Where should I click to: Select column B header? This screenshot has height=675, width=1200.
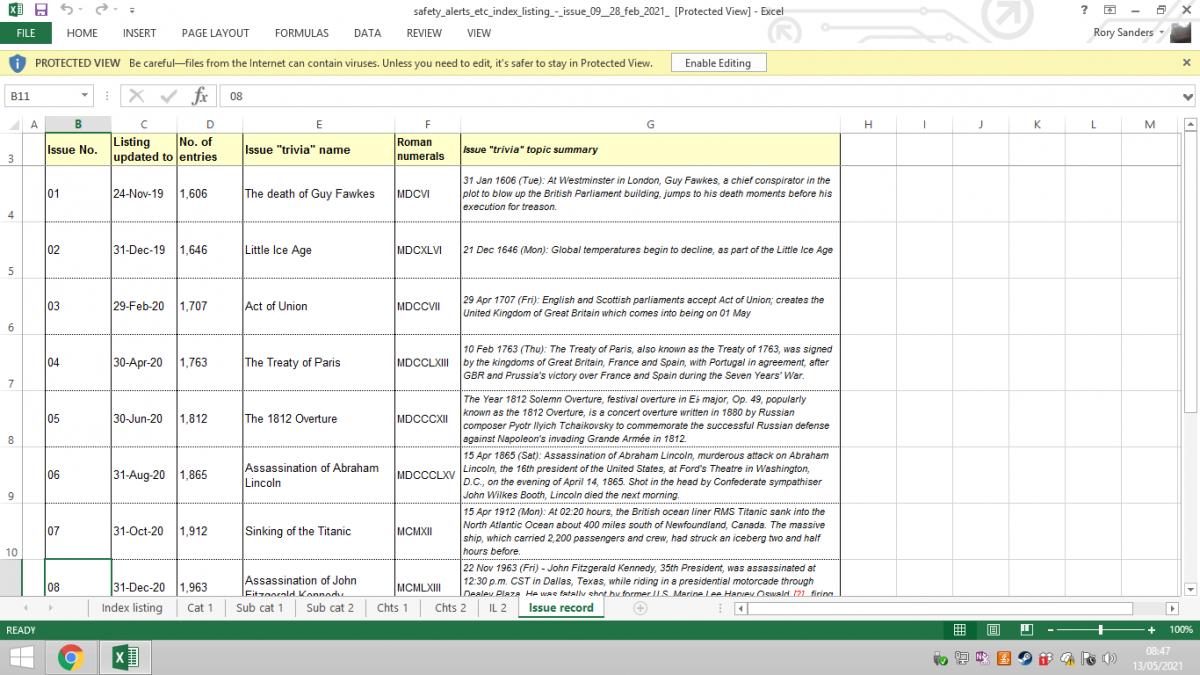(x=78, y=125)
